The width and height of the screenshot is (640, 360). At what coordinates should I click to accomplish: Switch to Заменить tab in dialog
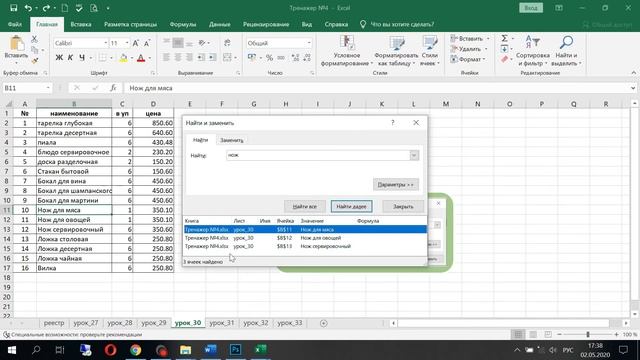231,140
